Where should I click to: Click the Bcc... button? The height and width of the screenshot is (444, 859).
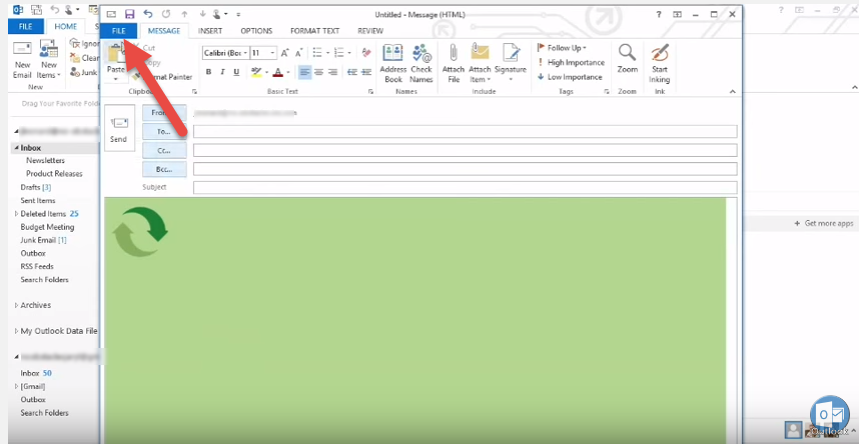164,169
